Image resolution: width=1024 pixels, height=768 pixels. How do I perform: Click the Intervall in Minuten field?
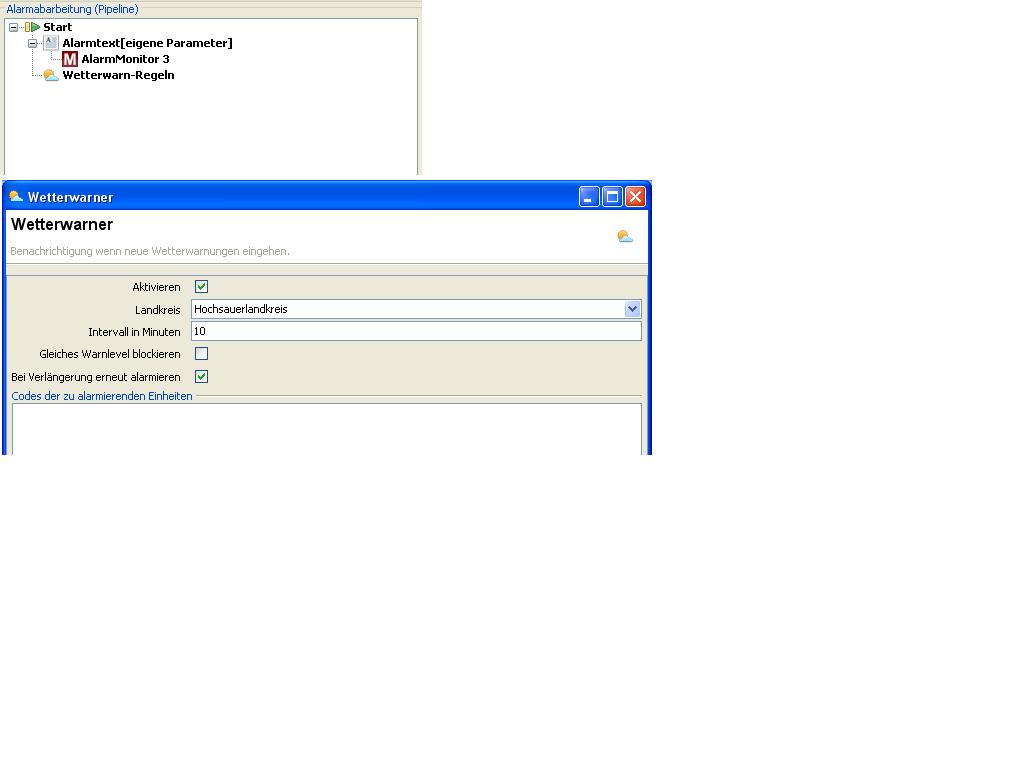coord(415,331)
